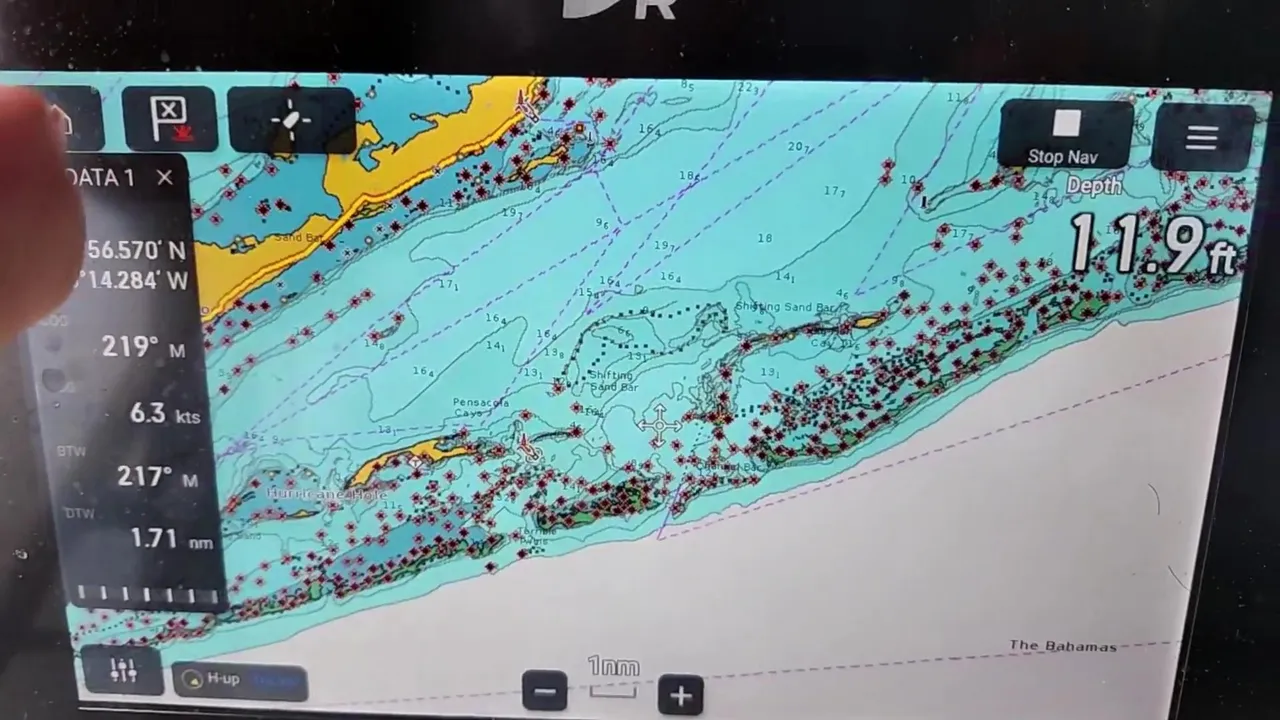Stop navigation with Stop Nav button
Viewport: 1280px width, 720px height.
[1064, 135]
